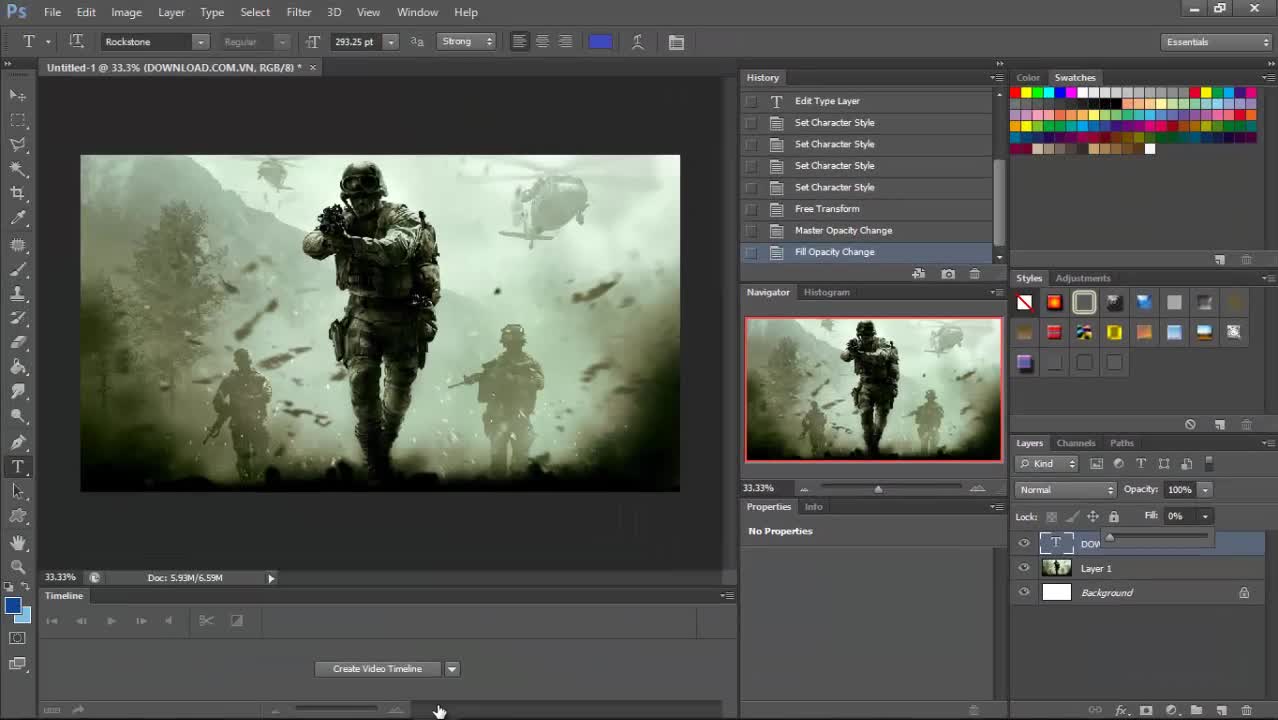This screenshot has height=720, width=1278.
Task: Switch to the Channels tab
Action: coord(1076,443)
